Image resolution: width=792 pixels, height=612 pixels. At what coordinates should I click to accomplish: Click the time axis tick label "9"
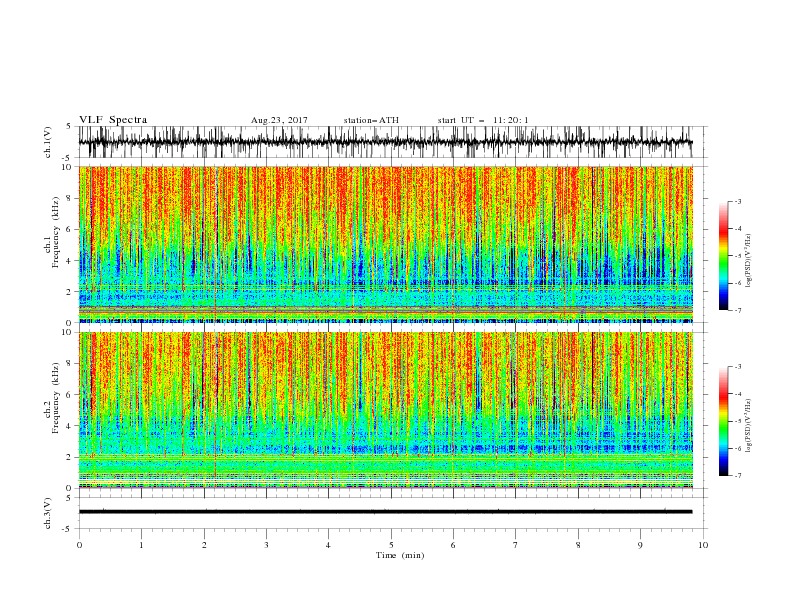click(640, 545)
